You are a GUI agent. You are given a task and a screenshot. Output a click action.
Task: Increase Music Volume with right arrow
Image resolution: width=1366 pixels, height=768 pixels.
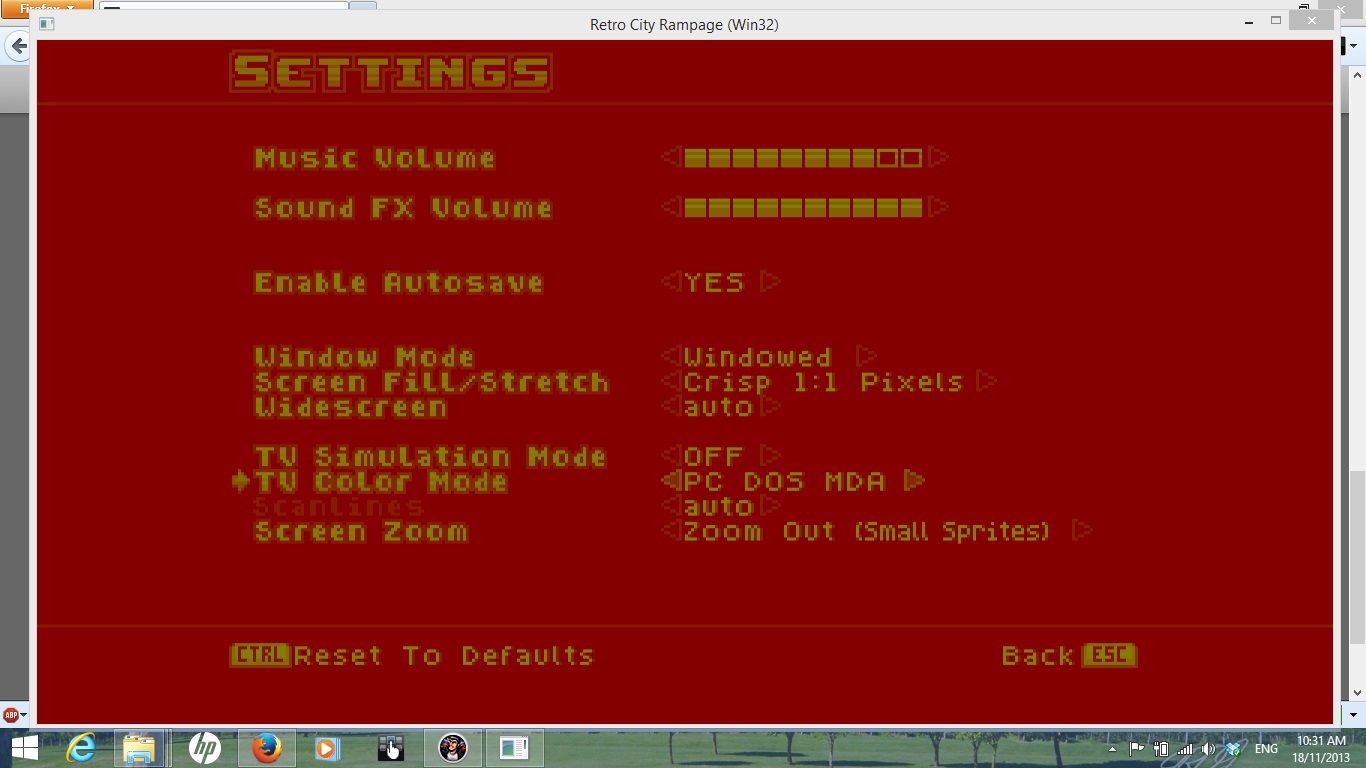point(938,157)
